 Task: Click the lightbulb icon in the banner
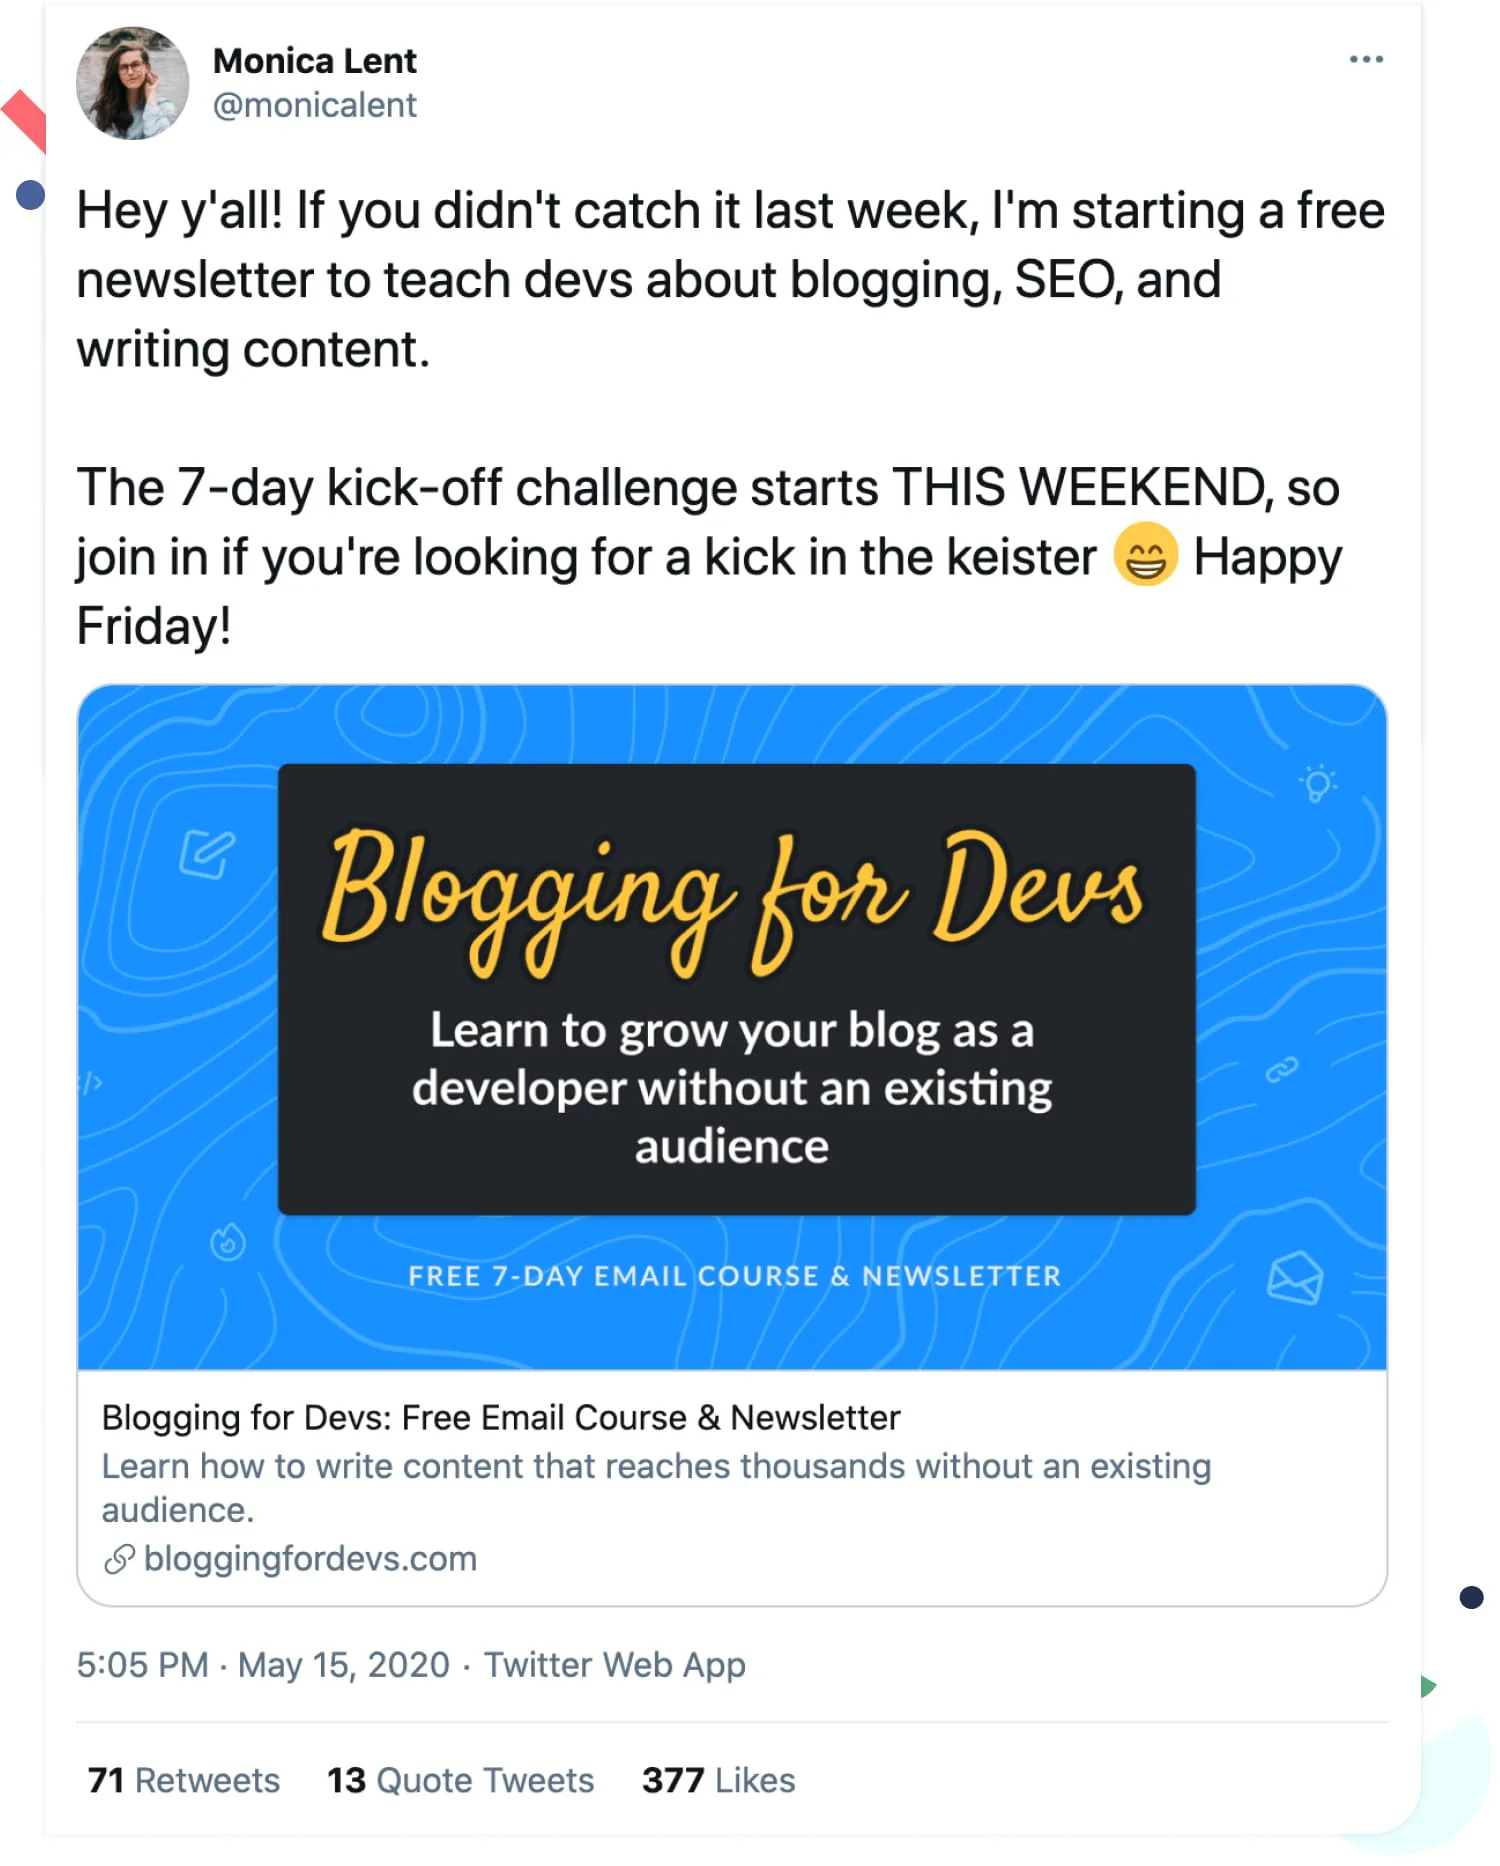pyautogui.click(x=1319, y=783)
